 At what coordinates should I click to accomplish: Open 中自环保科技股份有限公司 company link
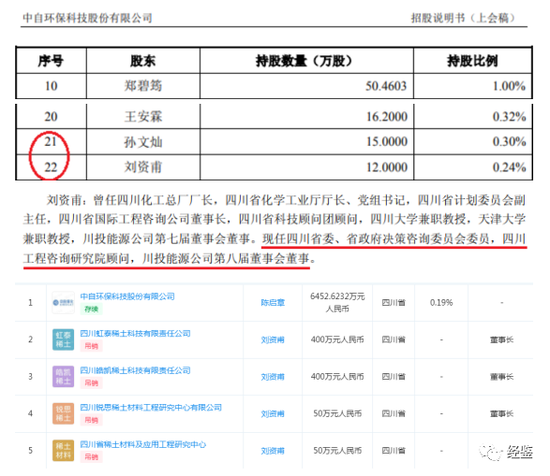pos(127,296)
